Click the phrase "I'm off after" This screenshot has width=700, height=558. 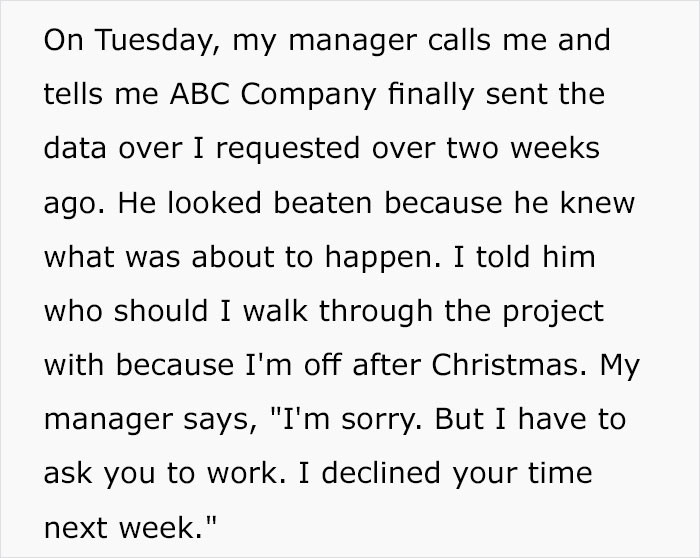333,365
